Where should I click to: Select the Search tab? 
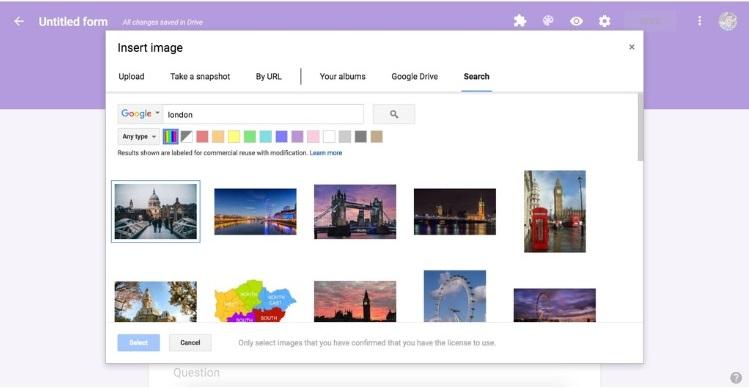coord(476,76)
